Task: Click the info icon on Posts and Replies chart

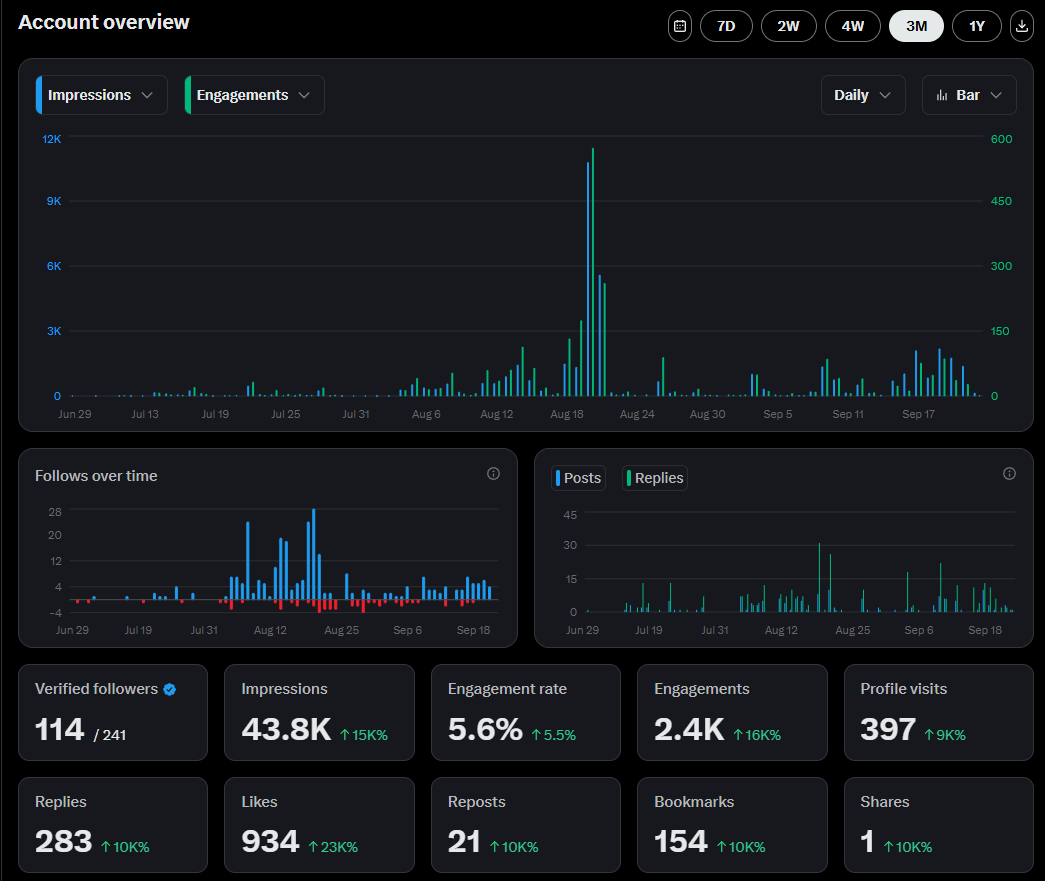Action: [1009, 474]
